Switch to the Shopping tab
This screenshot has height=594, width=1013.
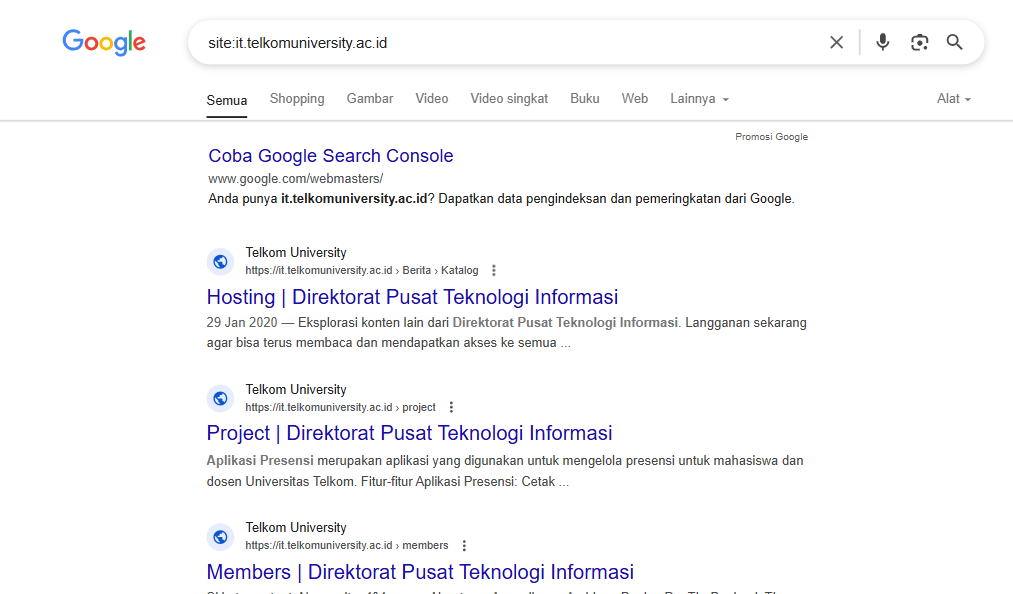click(297, 99)
